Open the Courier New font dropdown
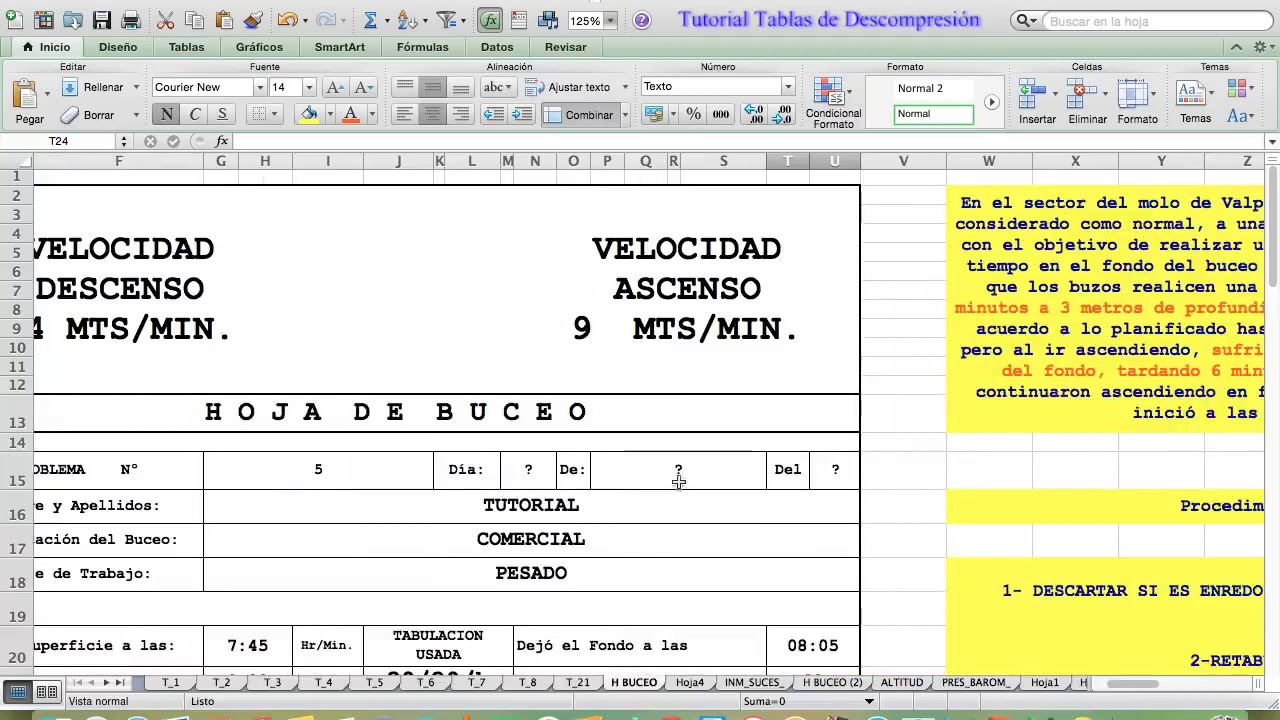Image resolution: width=1280 pixels, height=720 pixels. click(x=260, y=87)
